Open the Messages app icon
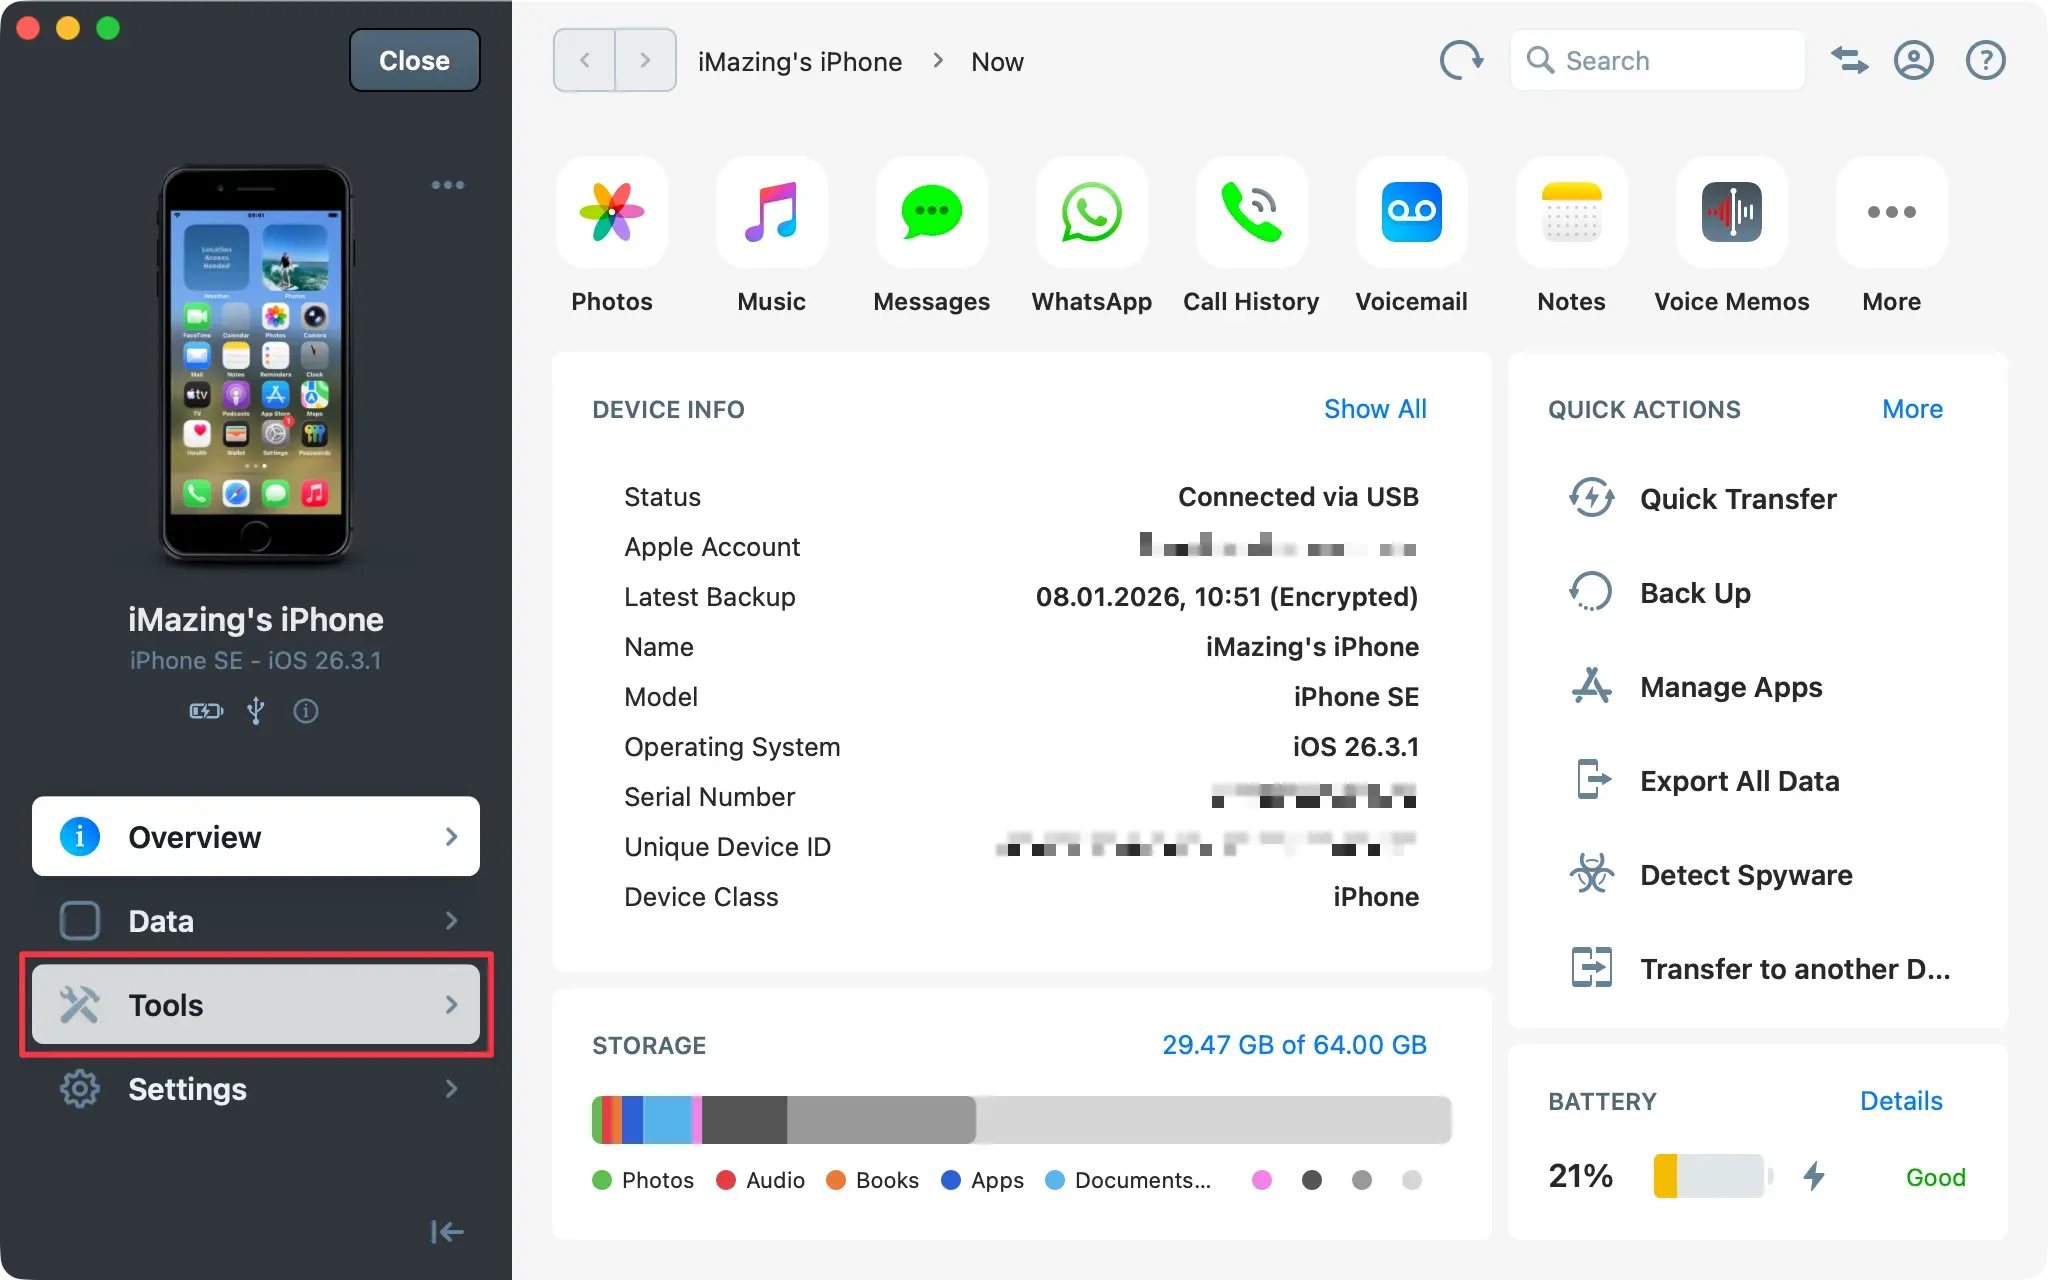Image resolution: width=2048 pixels, height=1280 pixels. tap(932, 212)
